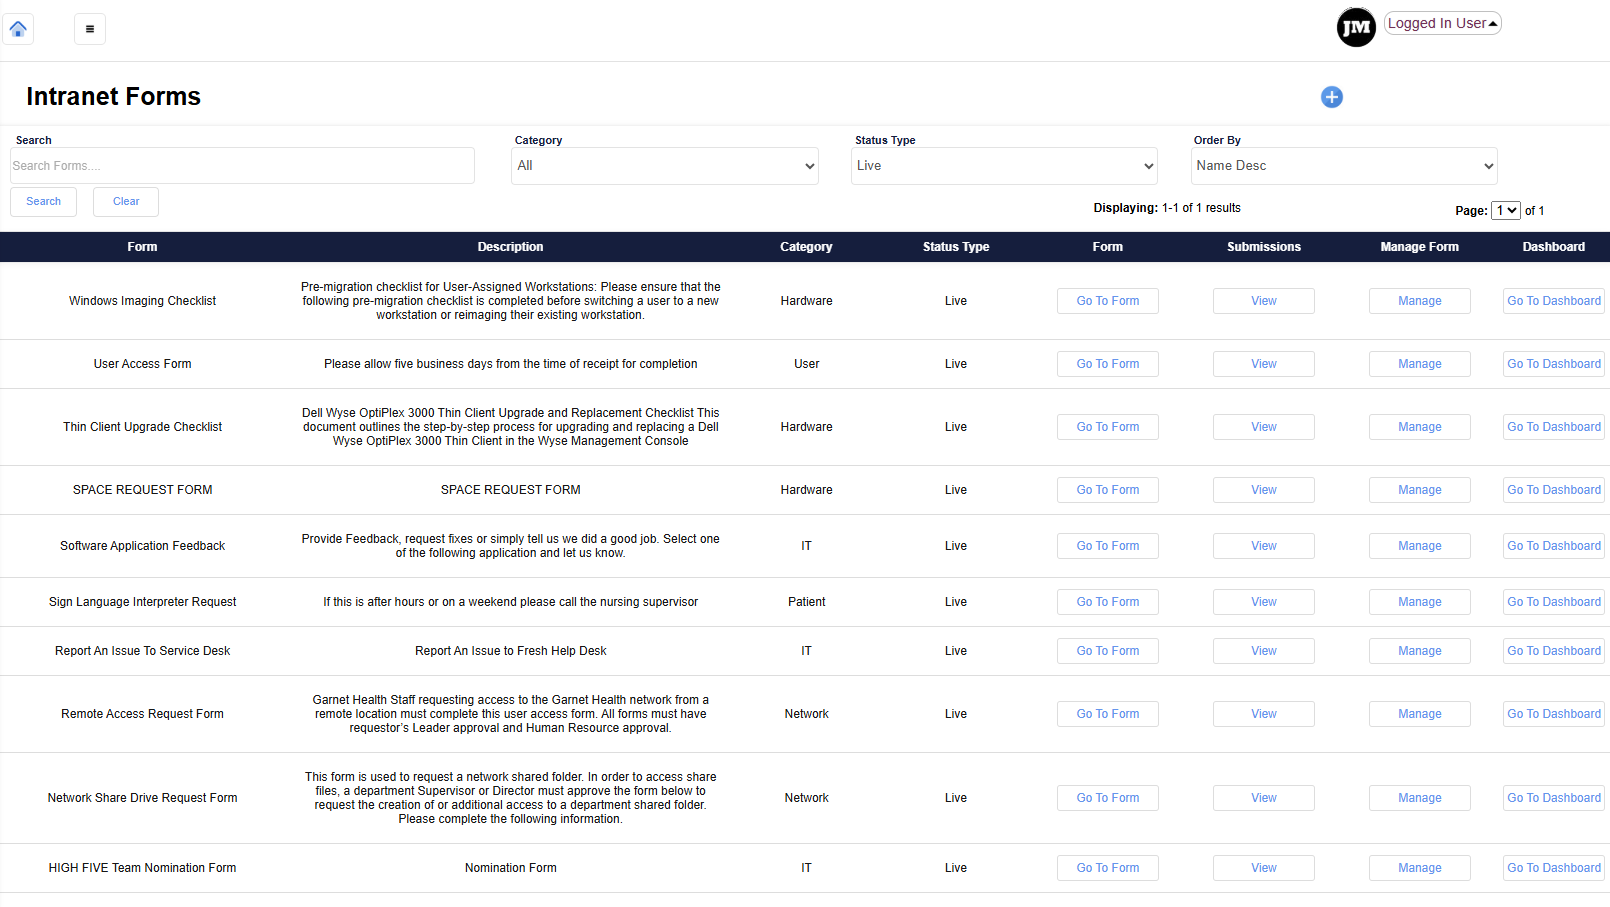View submissions for Windows Imaging Checklist

click(x=1264, y=301)
